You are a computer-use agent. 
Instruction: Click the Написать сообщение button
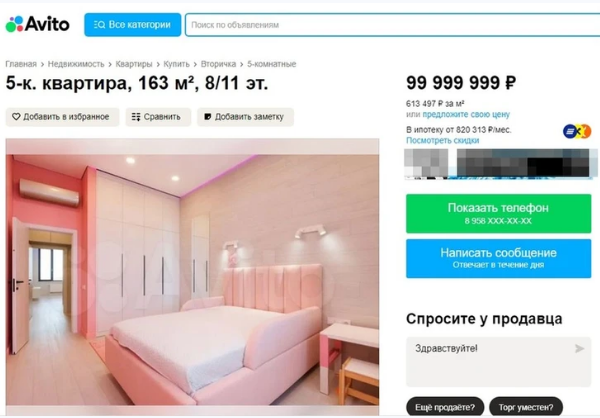coord(498,258)
